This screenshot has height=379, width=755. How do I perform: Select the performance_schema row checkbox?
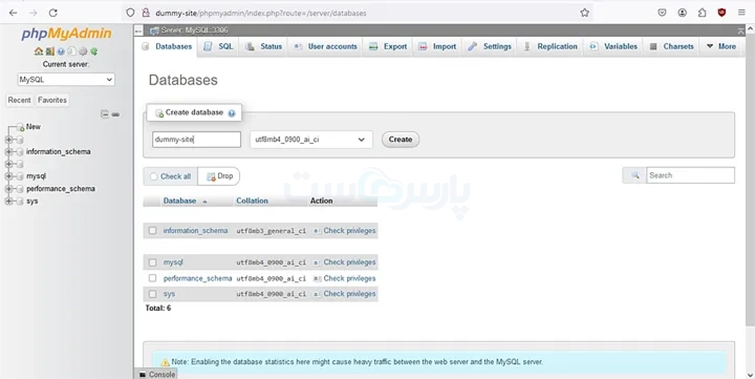pos(153,278)
